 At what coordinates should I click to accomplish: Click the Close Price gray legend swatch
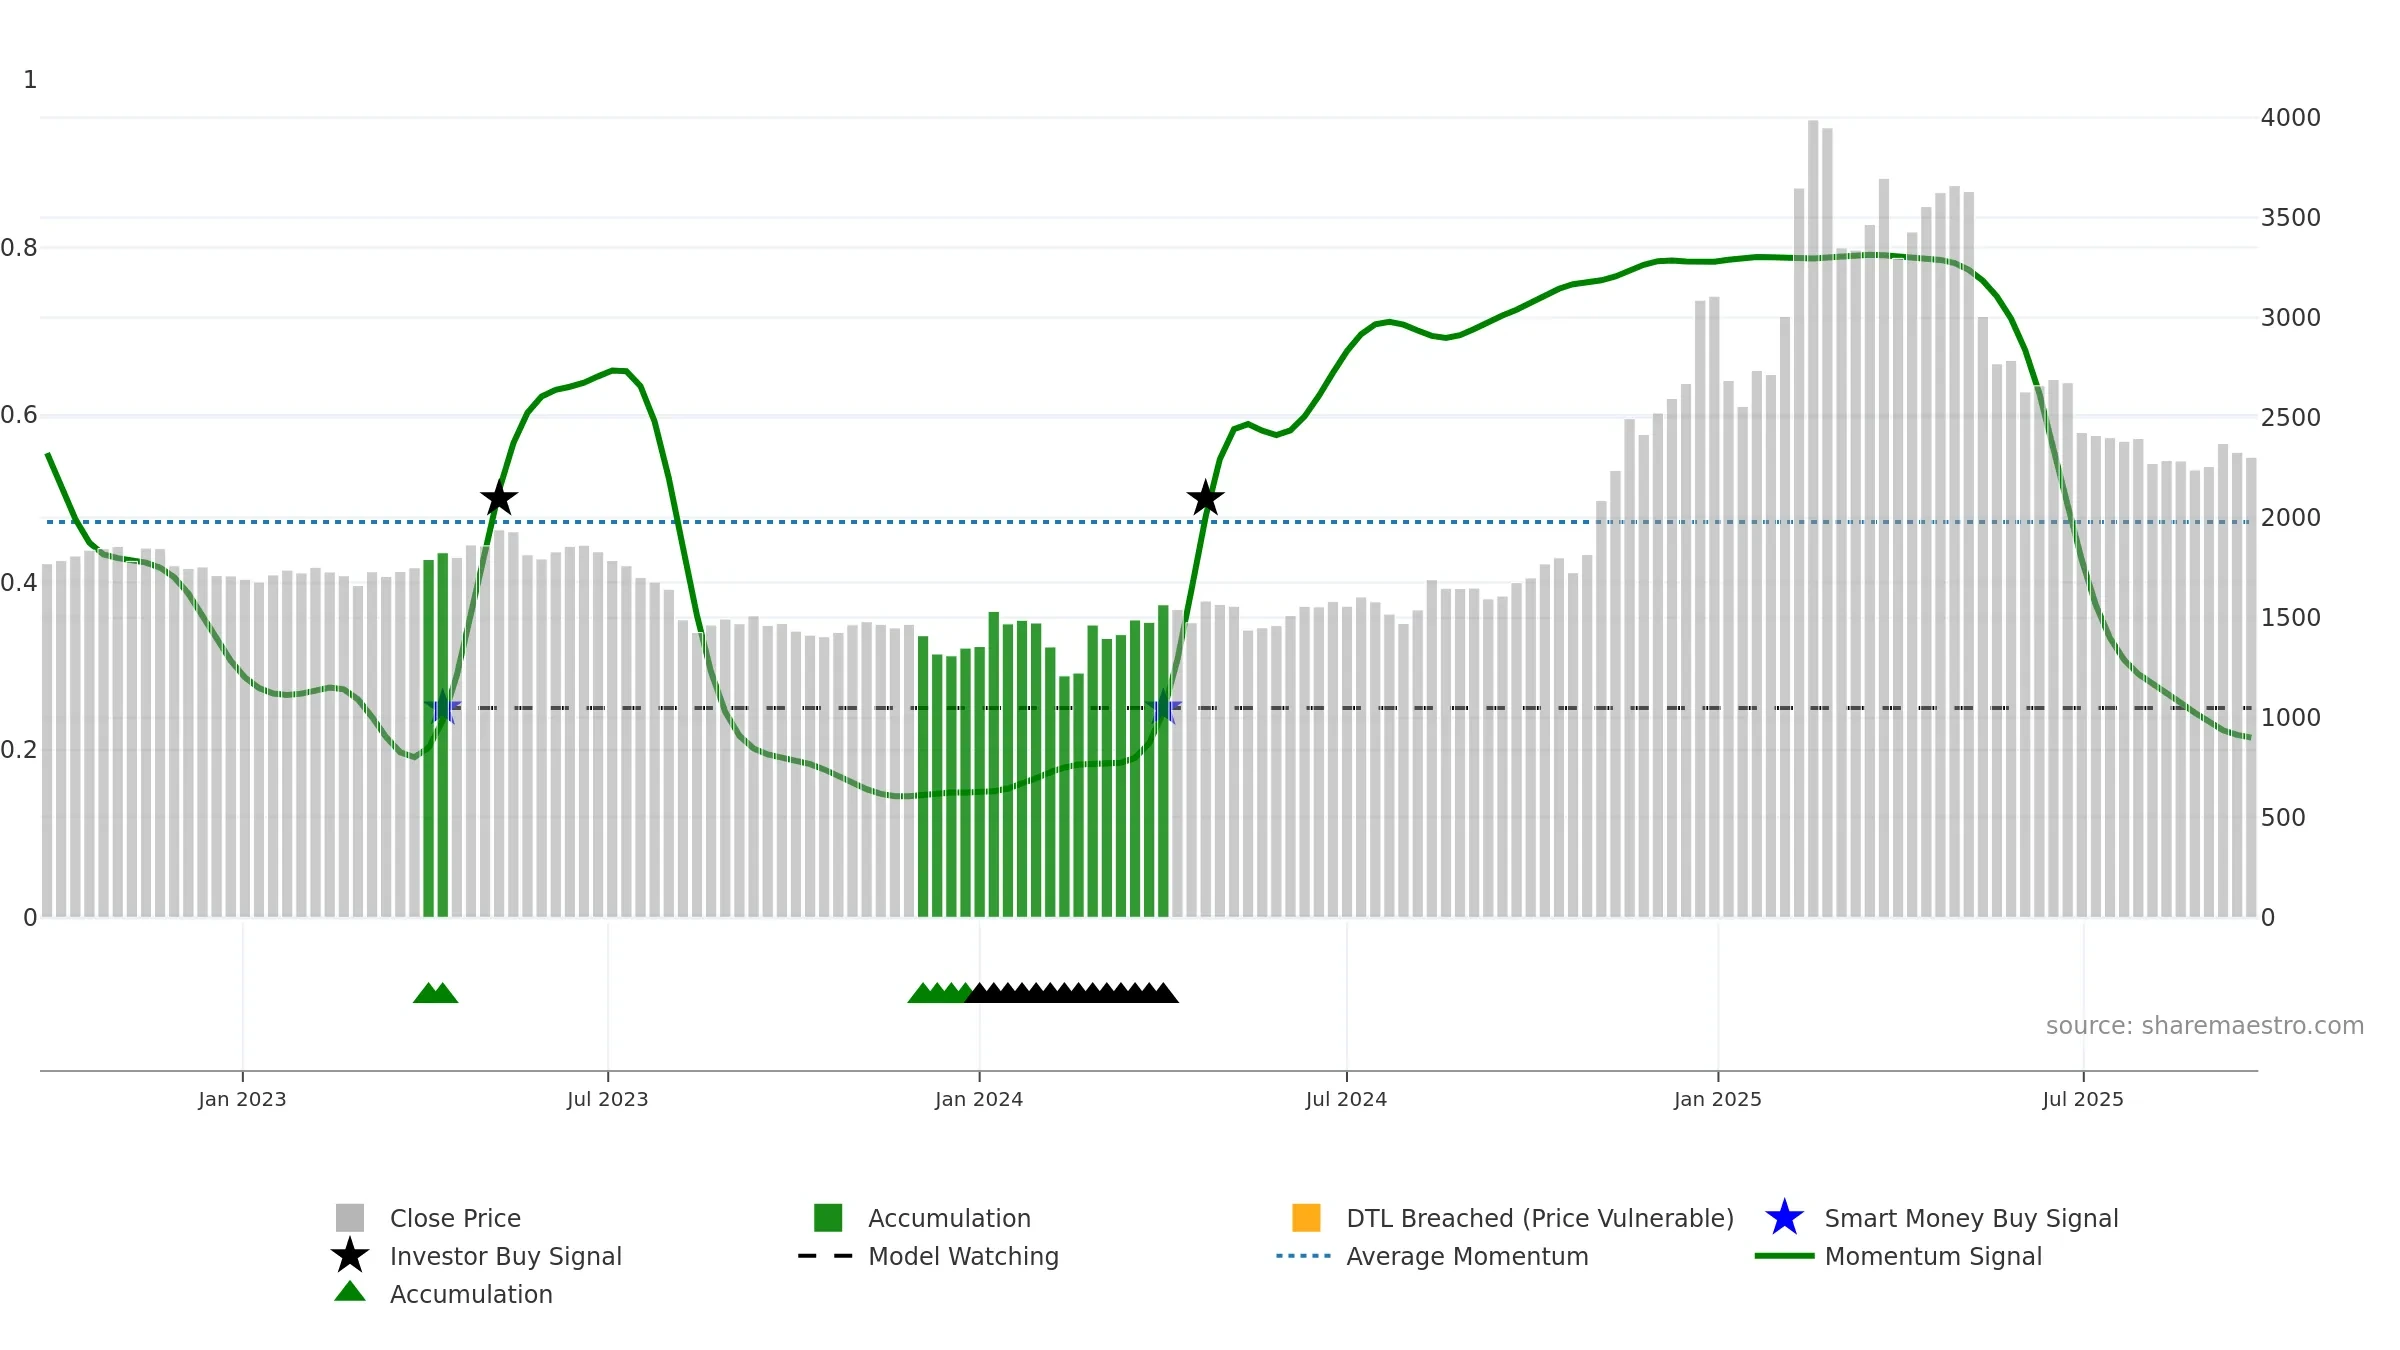pyautogui.click(x=350, y=1218)
